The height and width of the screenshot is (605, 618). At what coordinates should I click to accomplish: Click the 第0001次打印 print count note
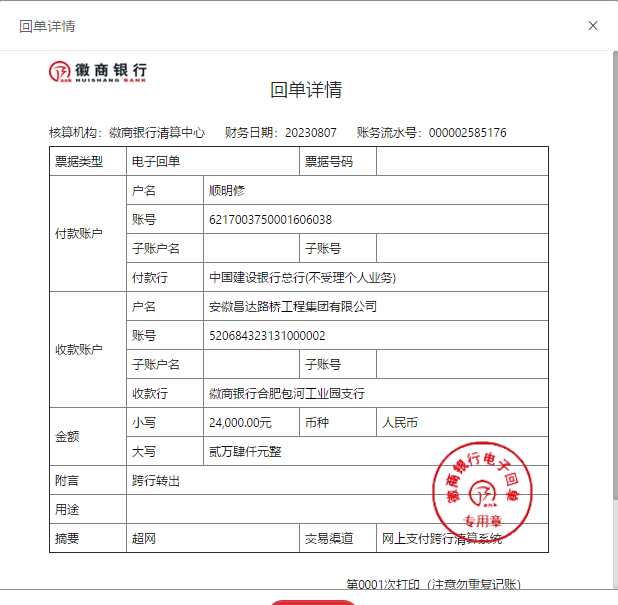[x=432, y=584]
